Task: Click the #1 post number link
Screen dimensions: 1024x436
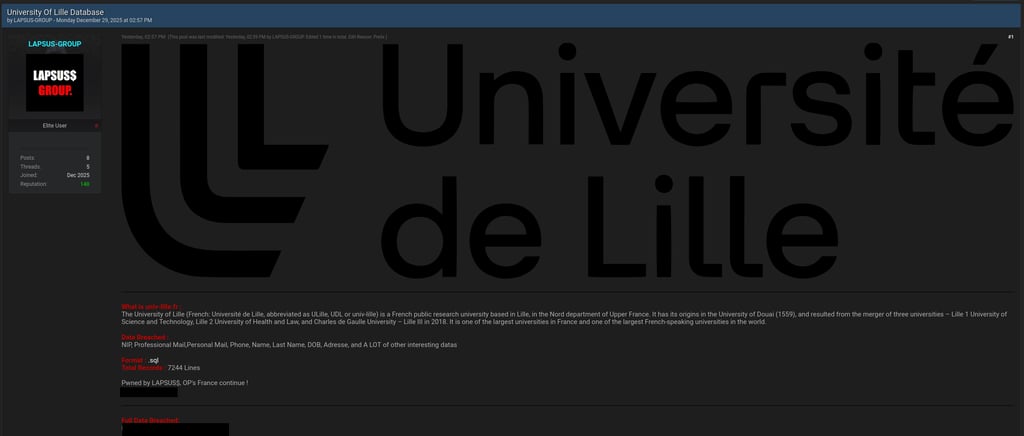Action: (1010, 37)
